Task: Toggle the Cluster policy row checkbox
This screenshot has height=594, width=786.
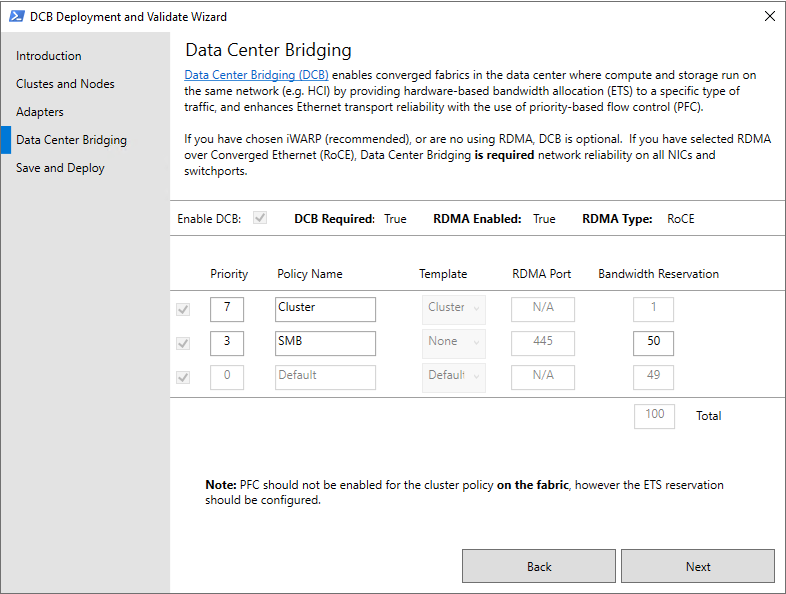Action: (183, 309)
